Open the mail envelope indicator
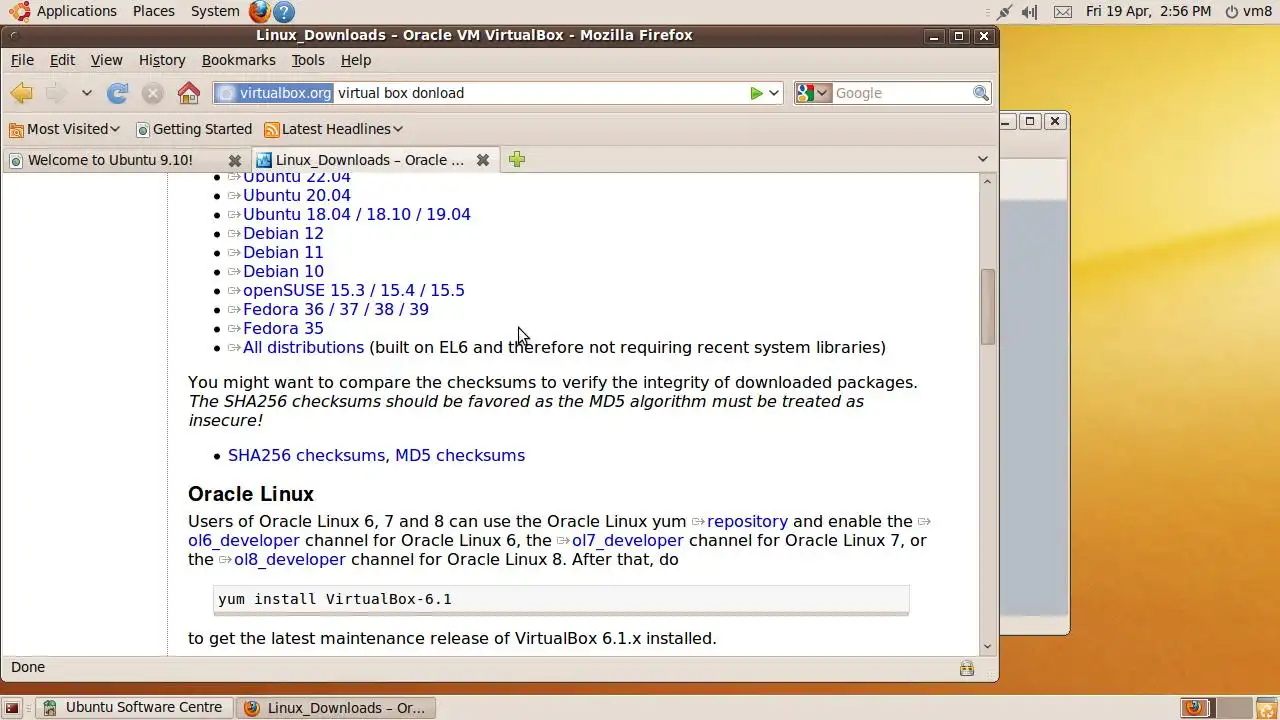The image size is (1280, 720). tap(1063, 12)
